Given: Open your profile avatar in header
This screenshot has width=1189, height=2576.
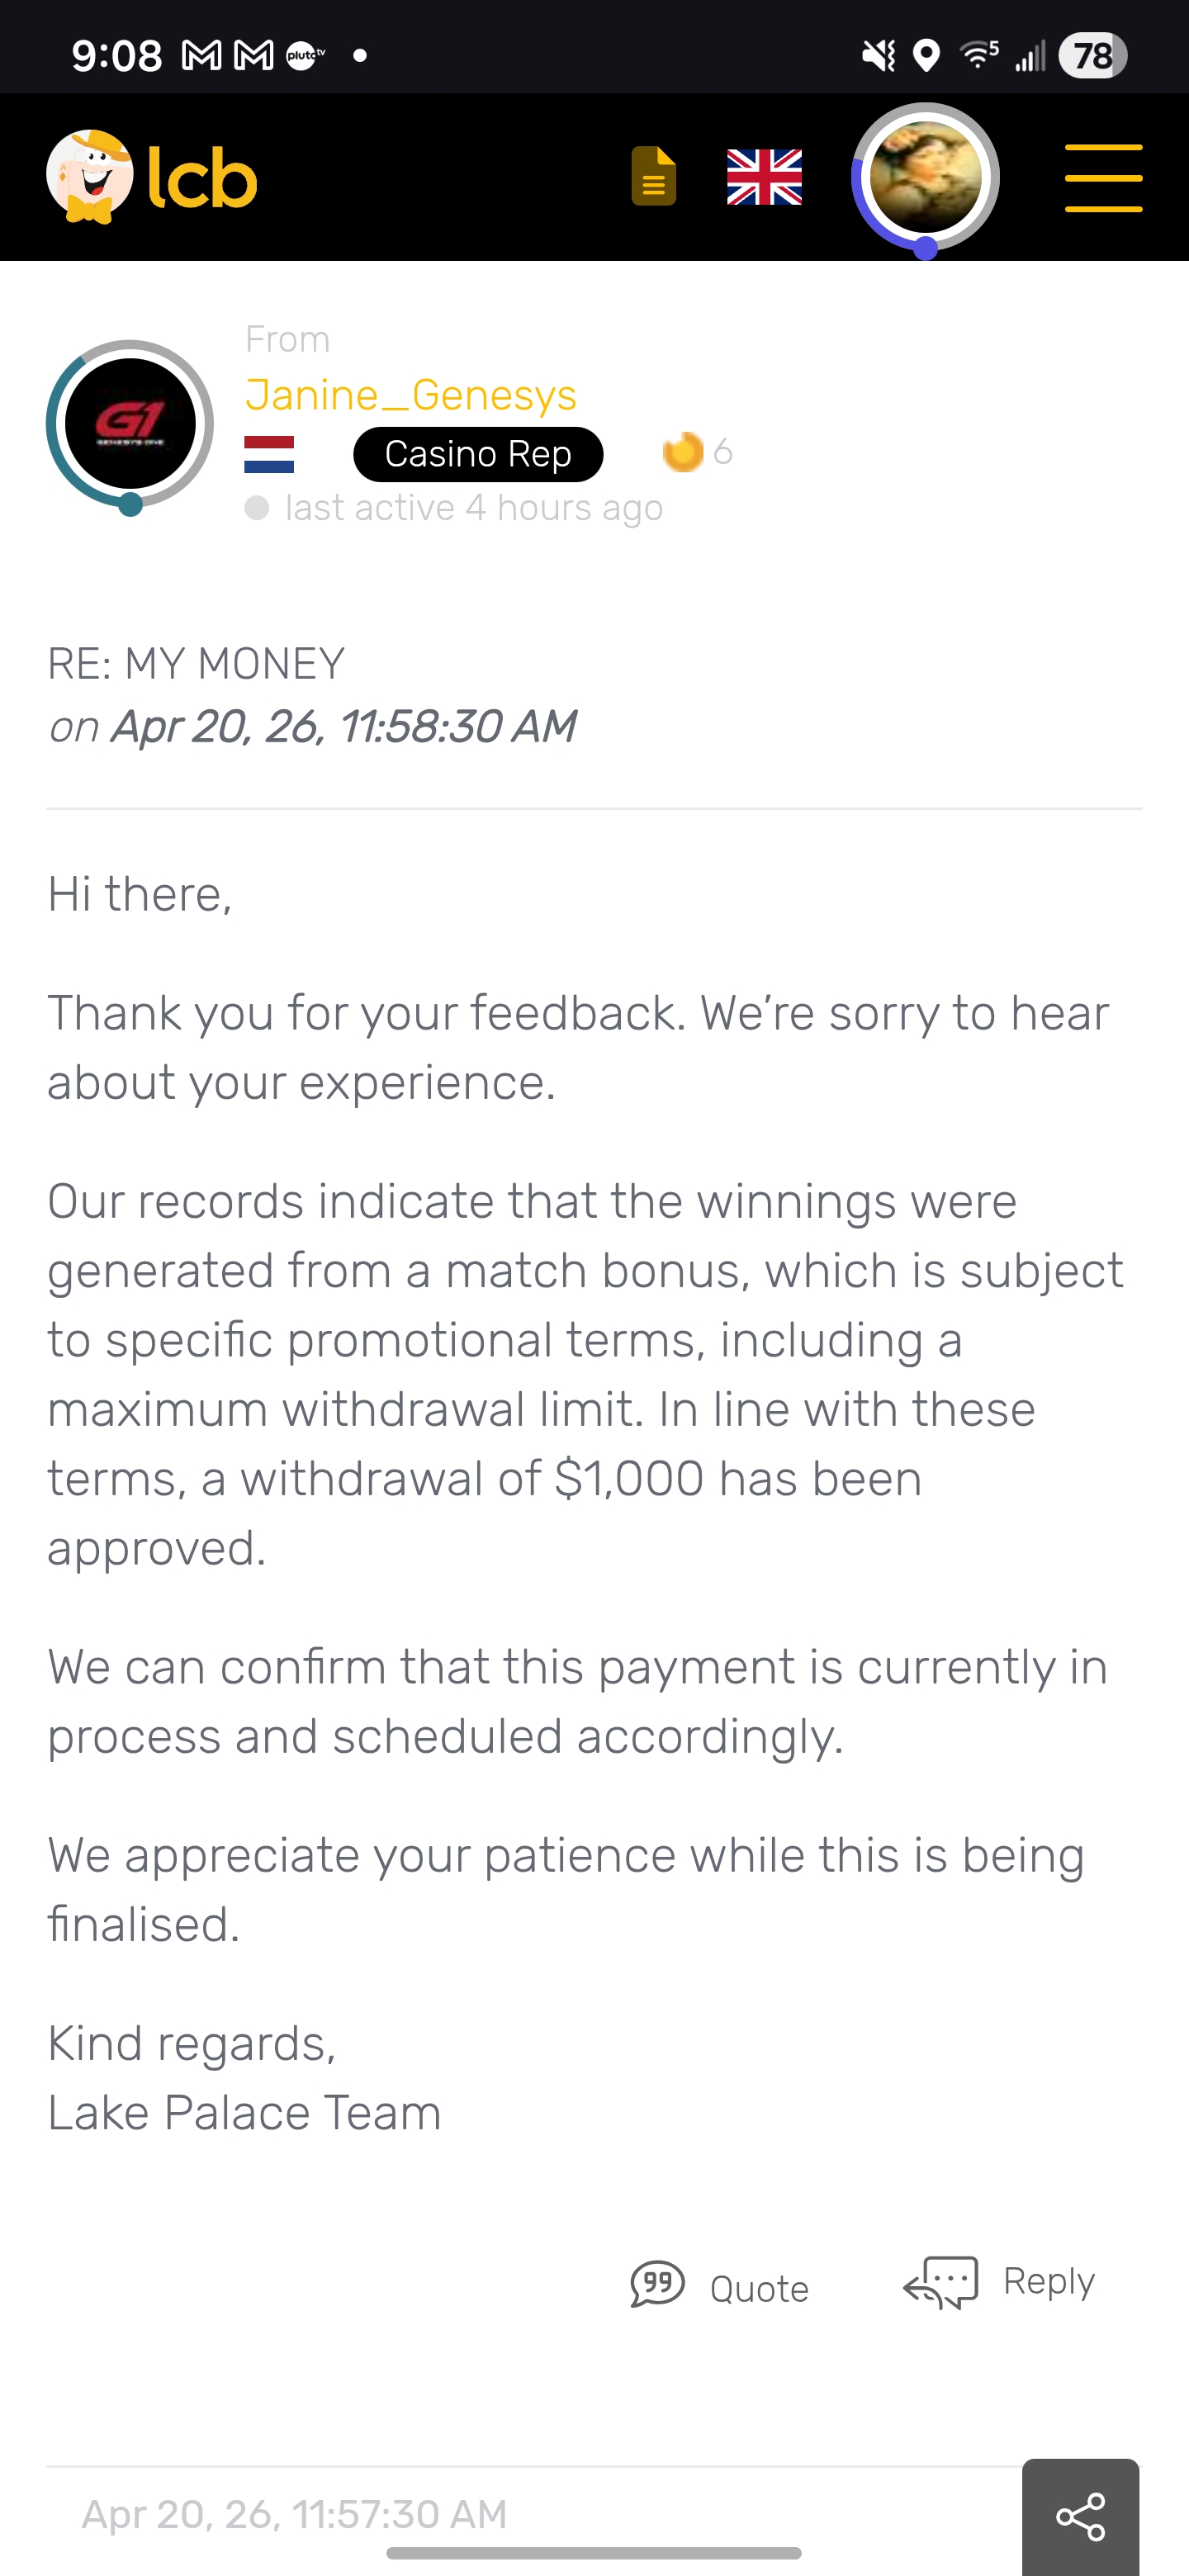Looking at the screenshot, I should [x=925, y=178].
